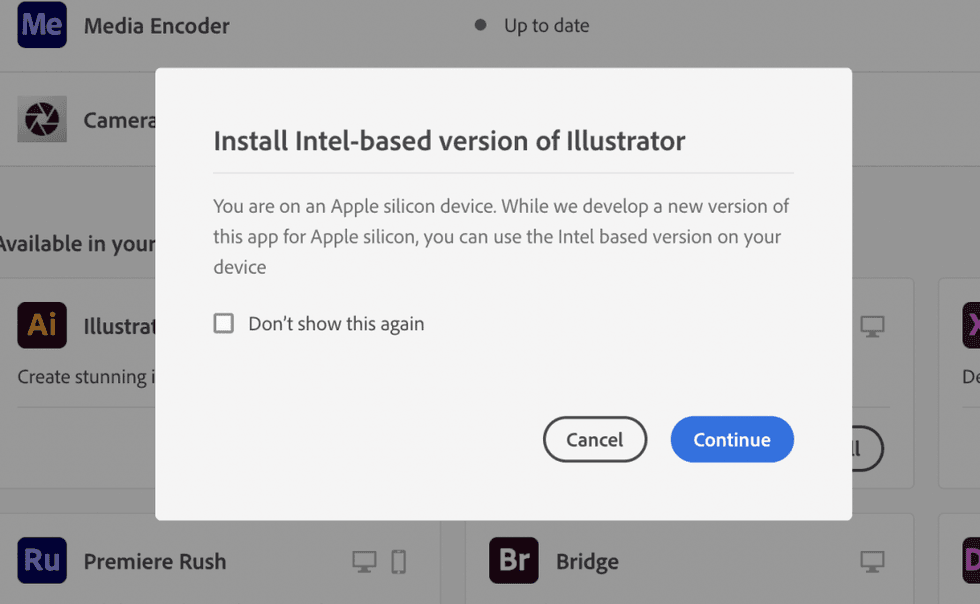The height and width of the screenshot is (604, 980).
Task: Click the desktop icon on the Illustrator card
Action: (x=872, y=326)
